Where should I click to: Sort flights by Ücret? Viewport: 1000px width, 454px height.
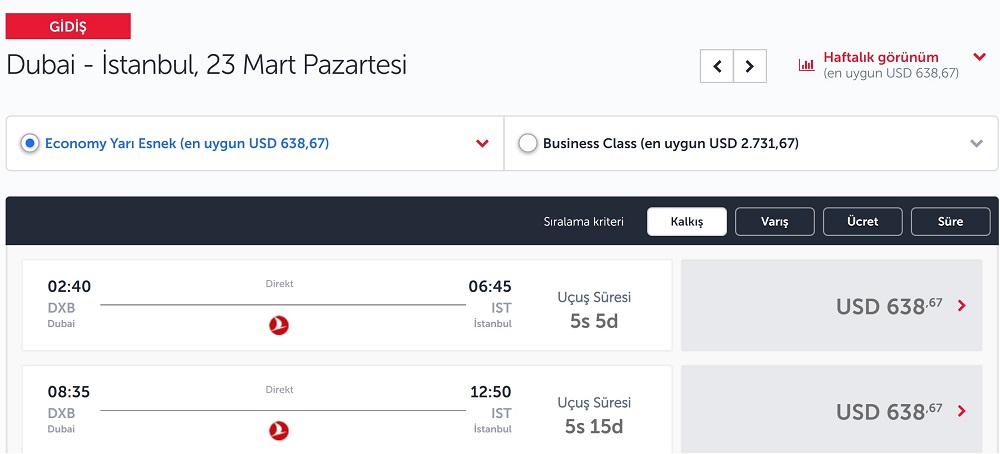pyautogui.click(x=863, y=222)
